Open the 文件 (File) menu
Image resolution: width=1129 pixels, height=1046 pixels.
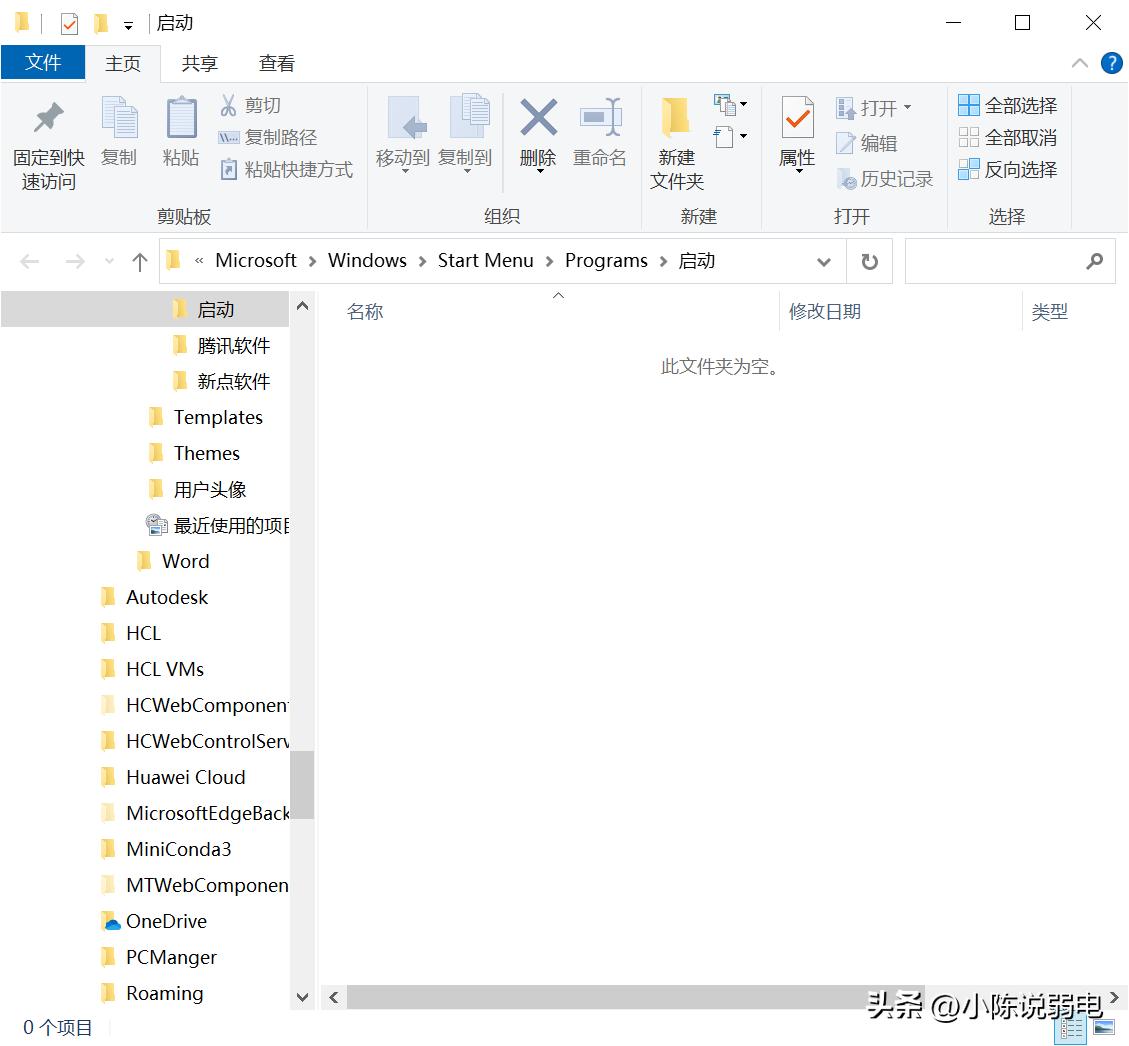[43, 62]
